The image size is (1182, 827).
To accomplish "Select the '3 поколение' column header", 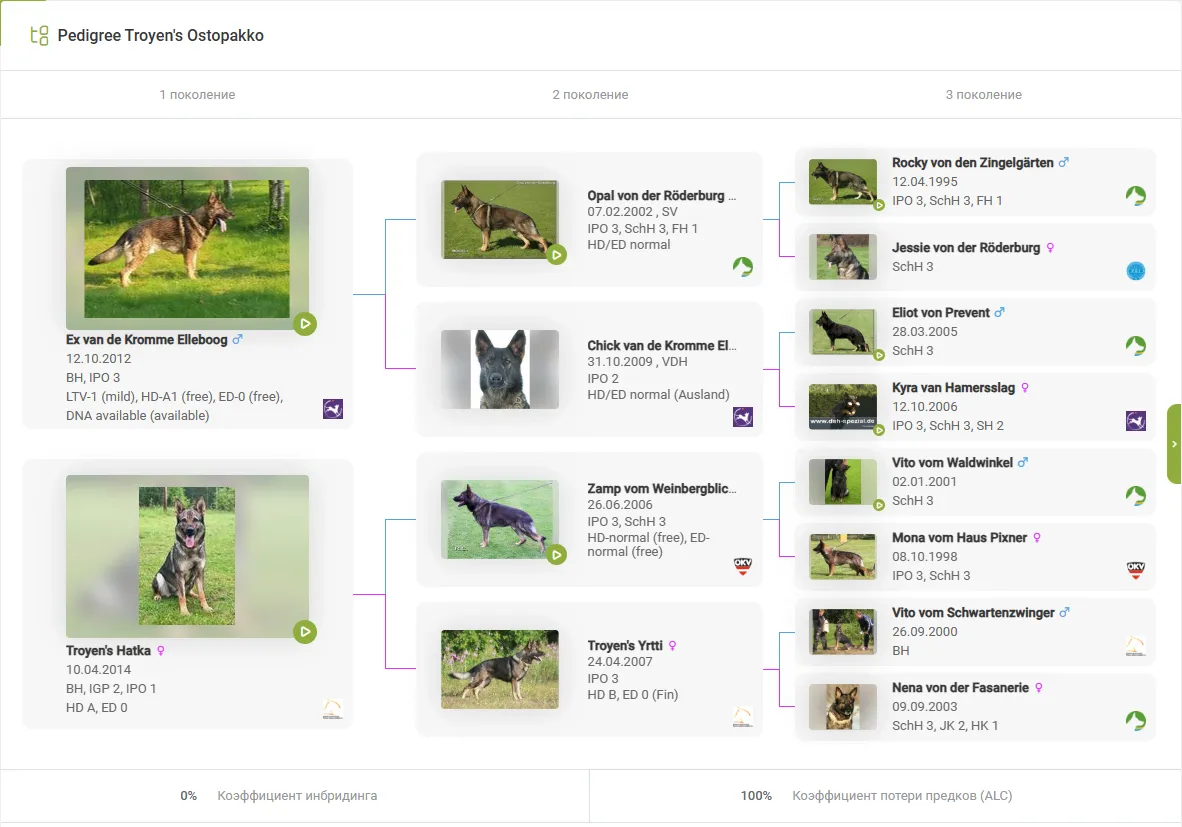I will (983, 95).
